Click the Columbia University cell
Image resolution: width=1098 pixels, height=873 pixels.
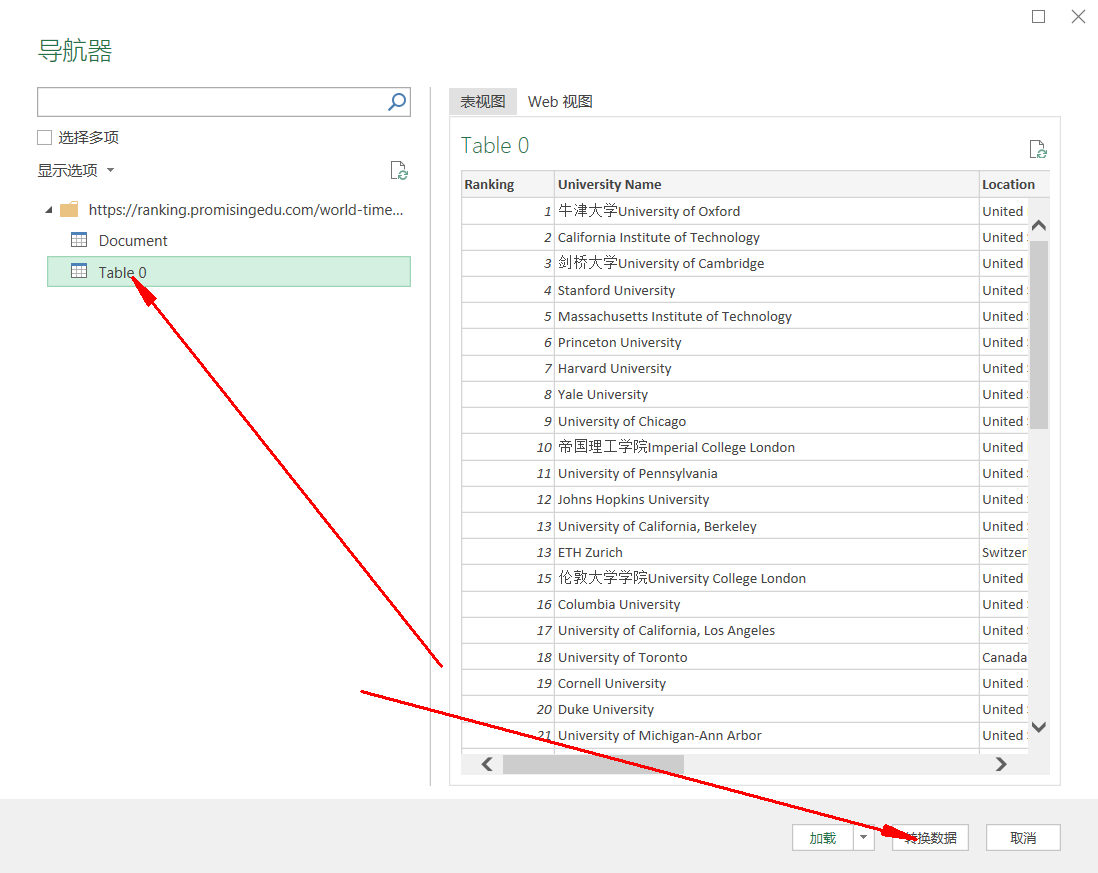(767, 604)
